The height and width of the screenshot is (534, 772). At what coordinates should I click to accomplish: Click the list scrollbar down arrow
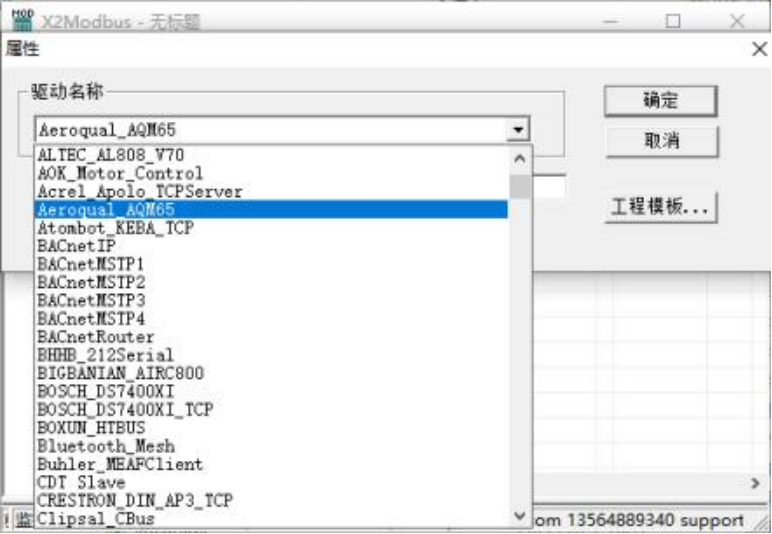[x=519, y=516]
